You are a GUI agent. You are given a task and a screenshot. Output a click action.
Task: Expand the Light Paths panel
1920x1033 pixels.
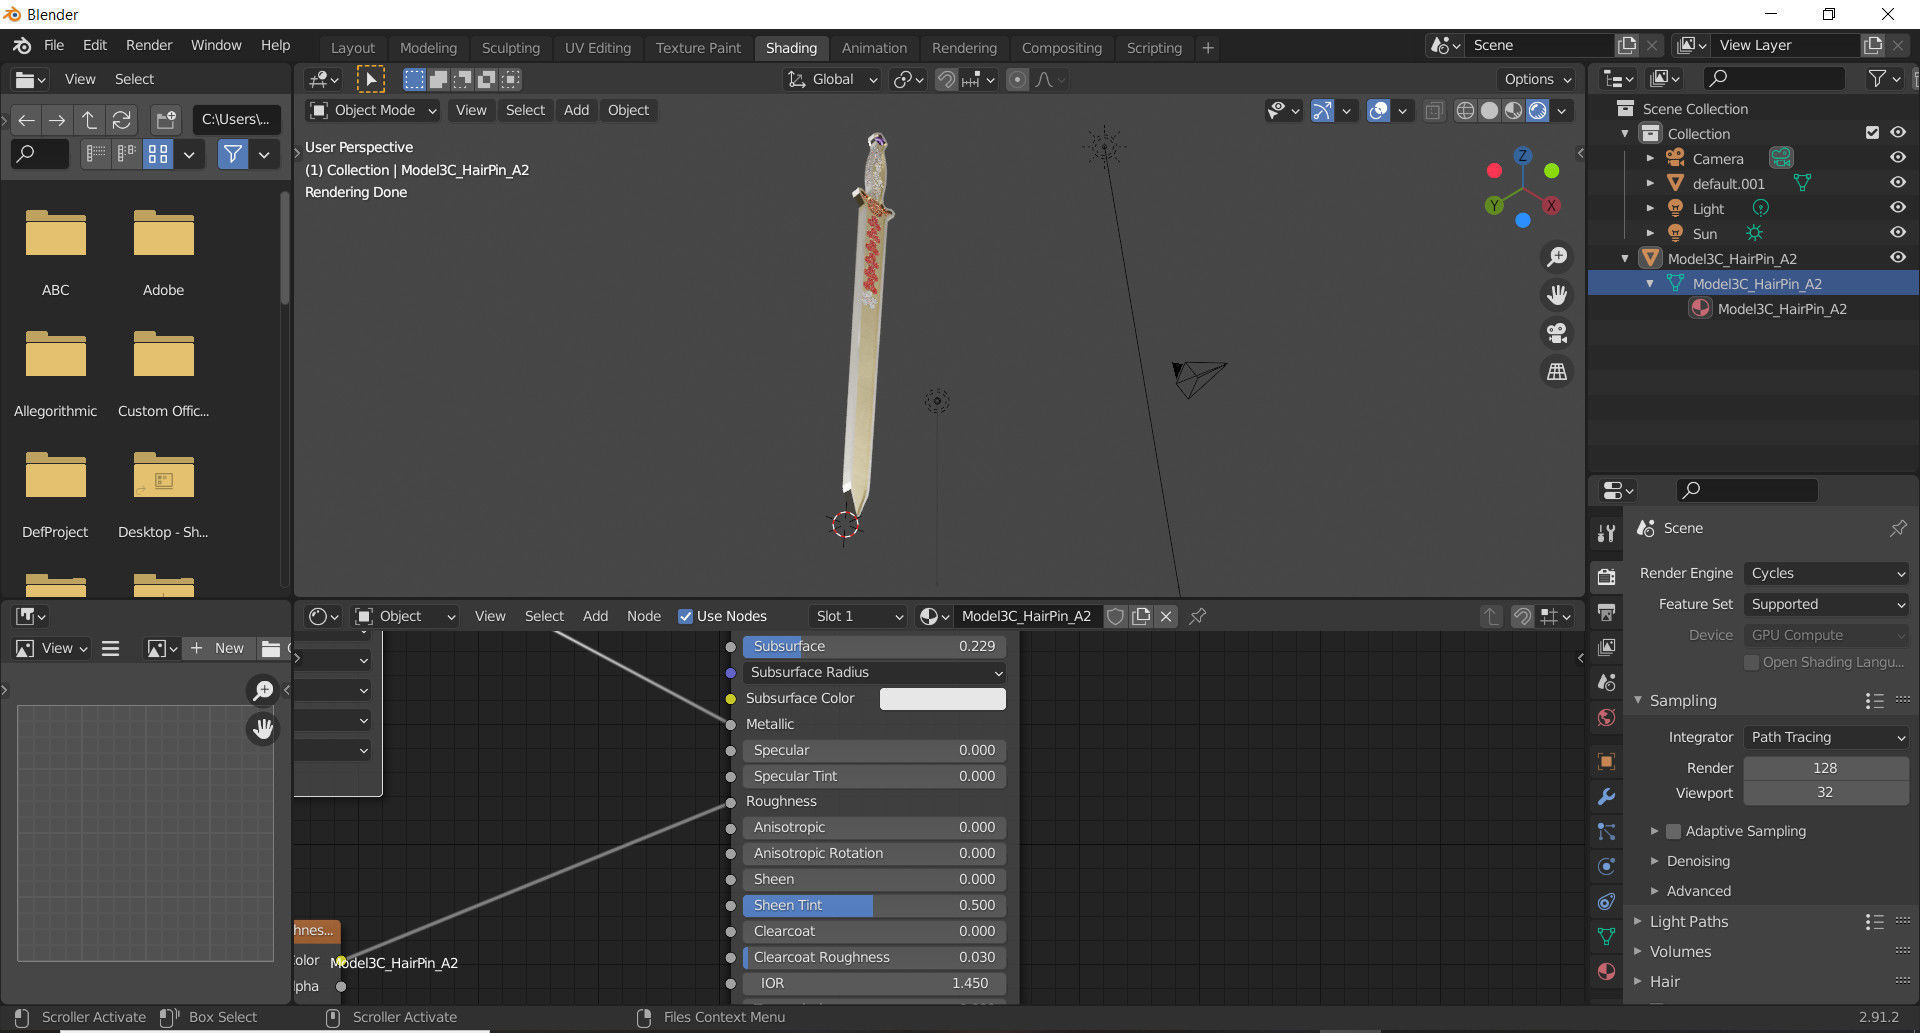click(x=1688, y=922)
